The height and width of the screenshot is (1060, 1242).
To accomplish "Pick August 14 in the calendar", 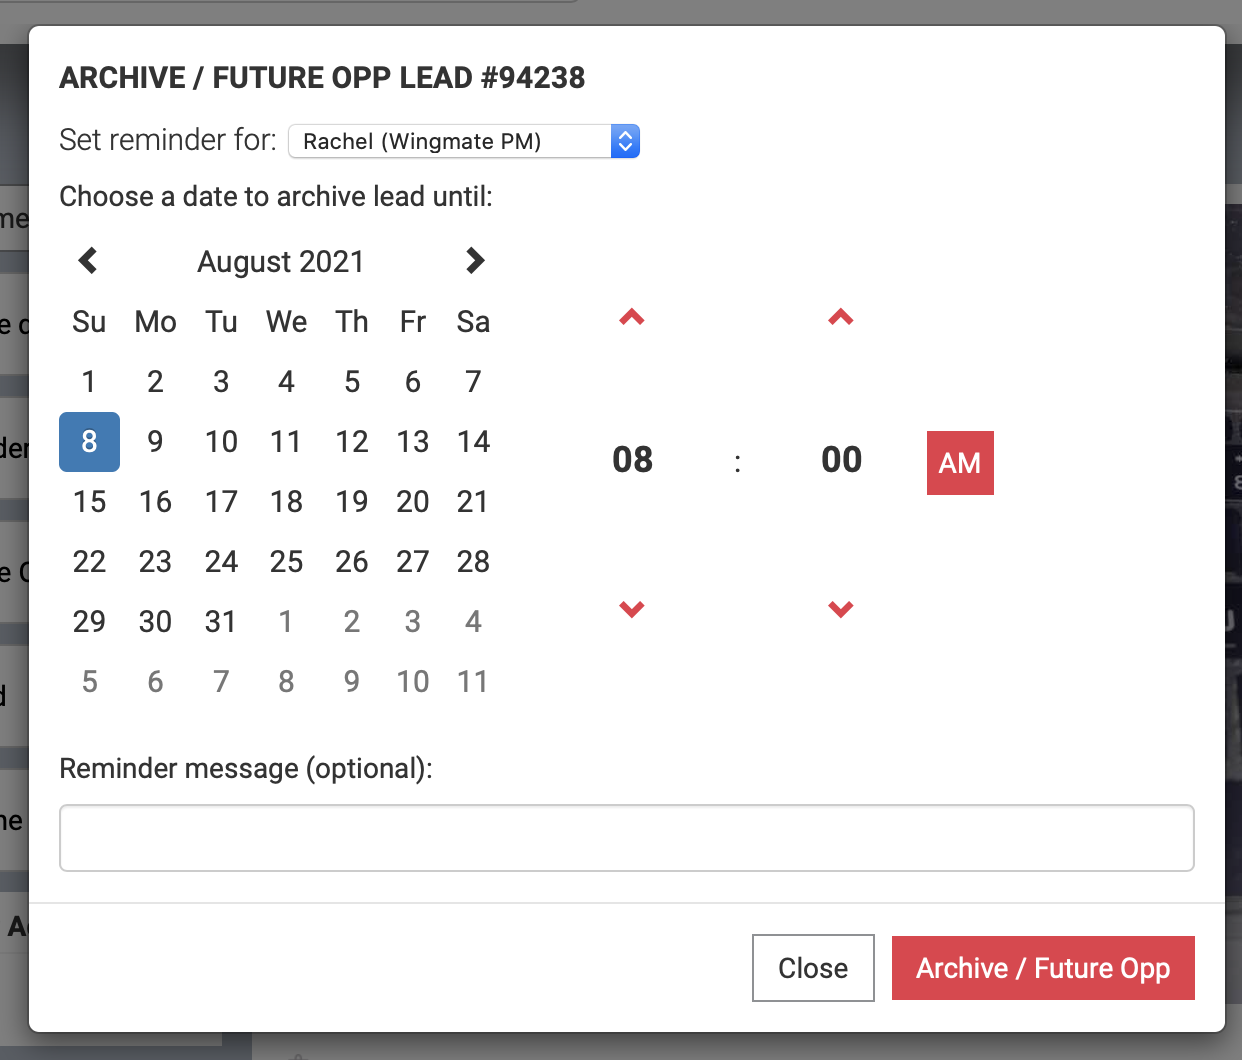I will (x=473, y=442).
